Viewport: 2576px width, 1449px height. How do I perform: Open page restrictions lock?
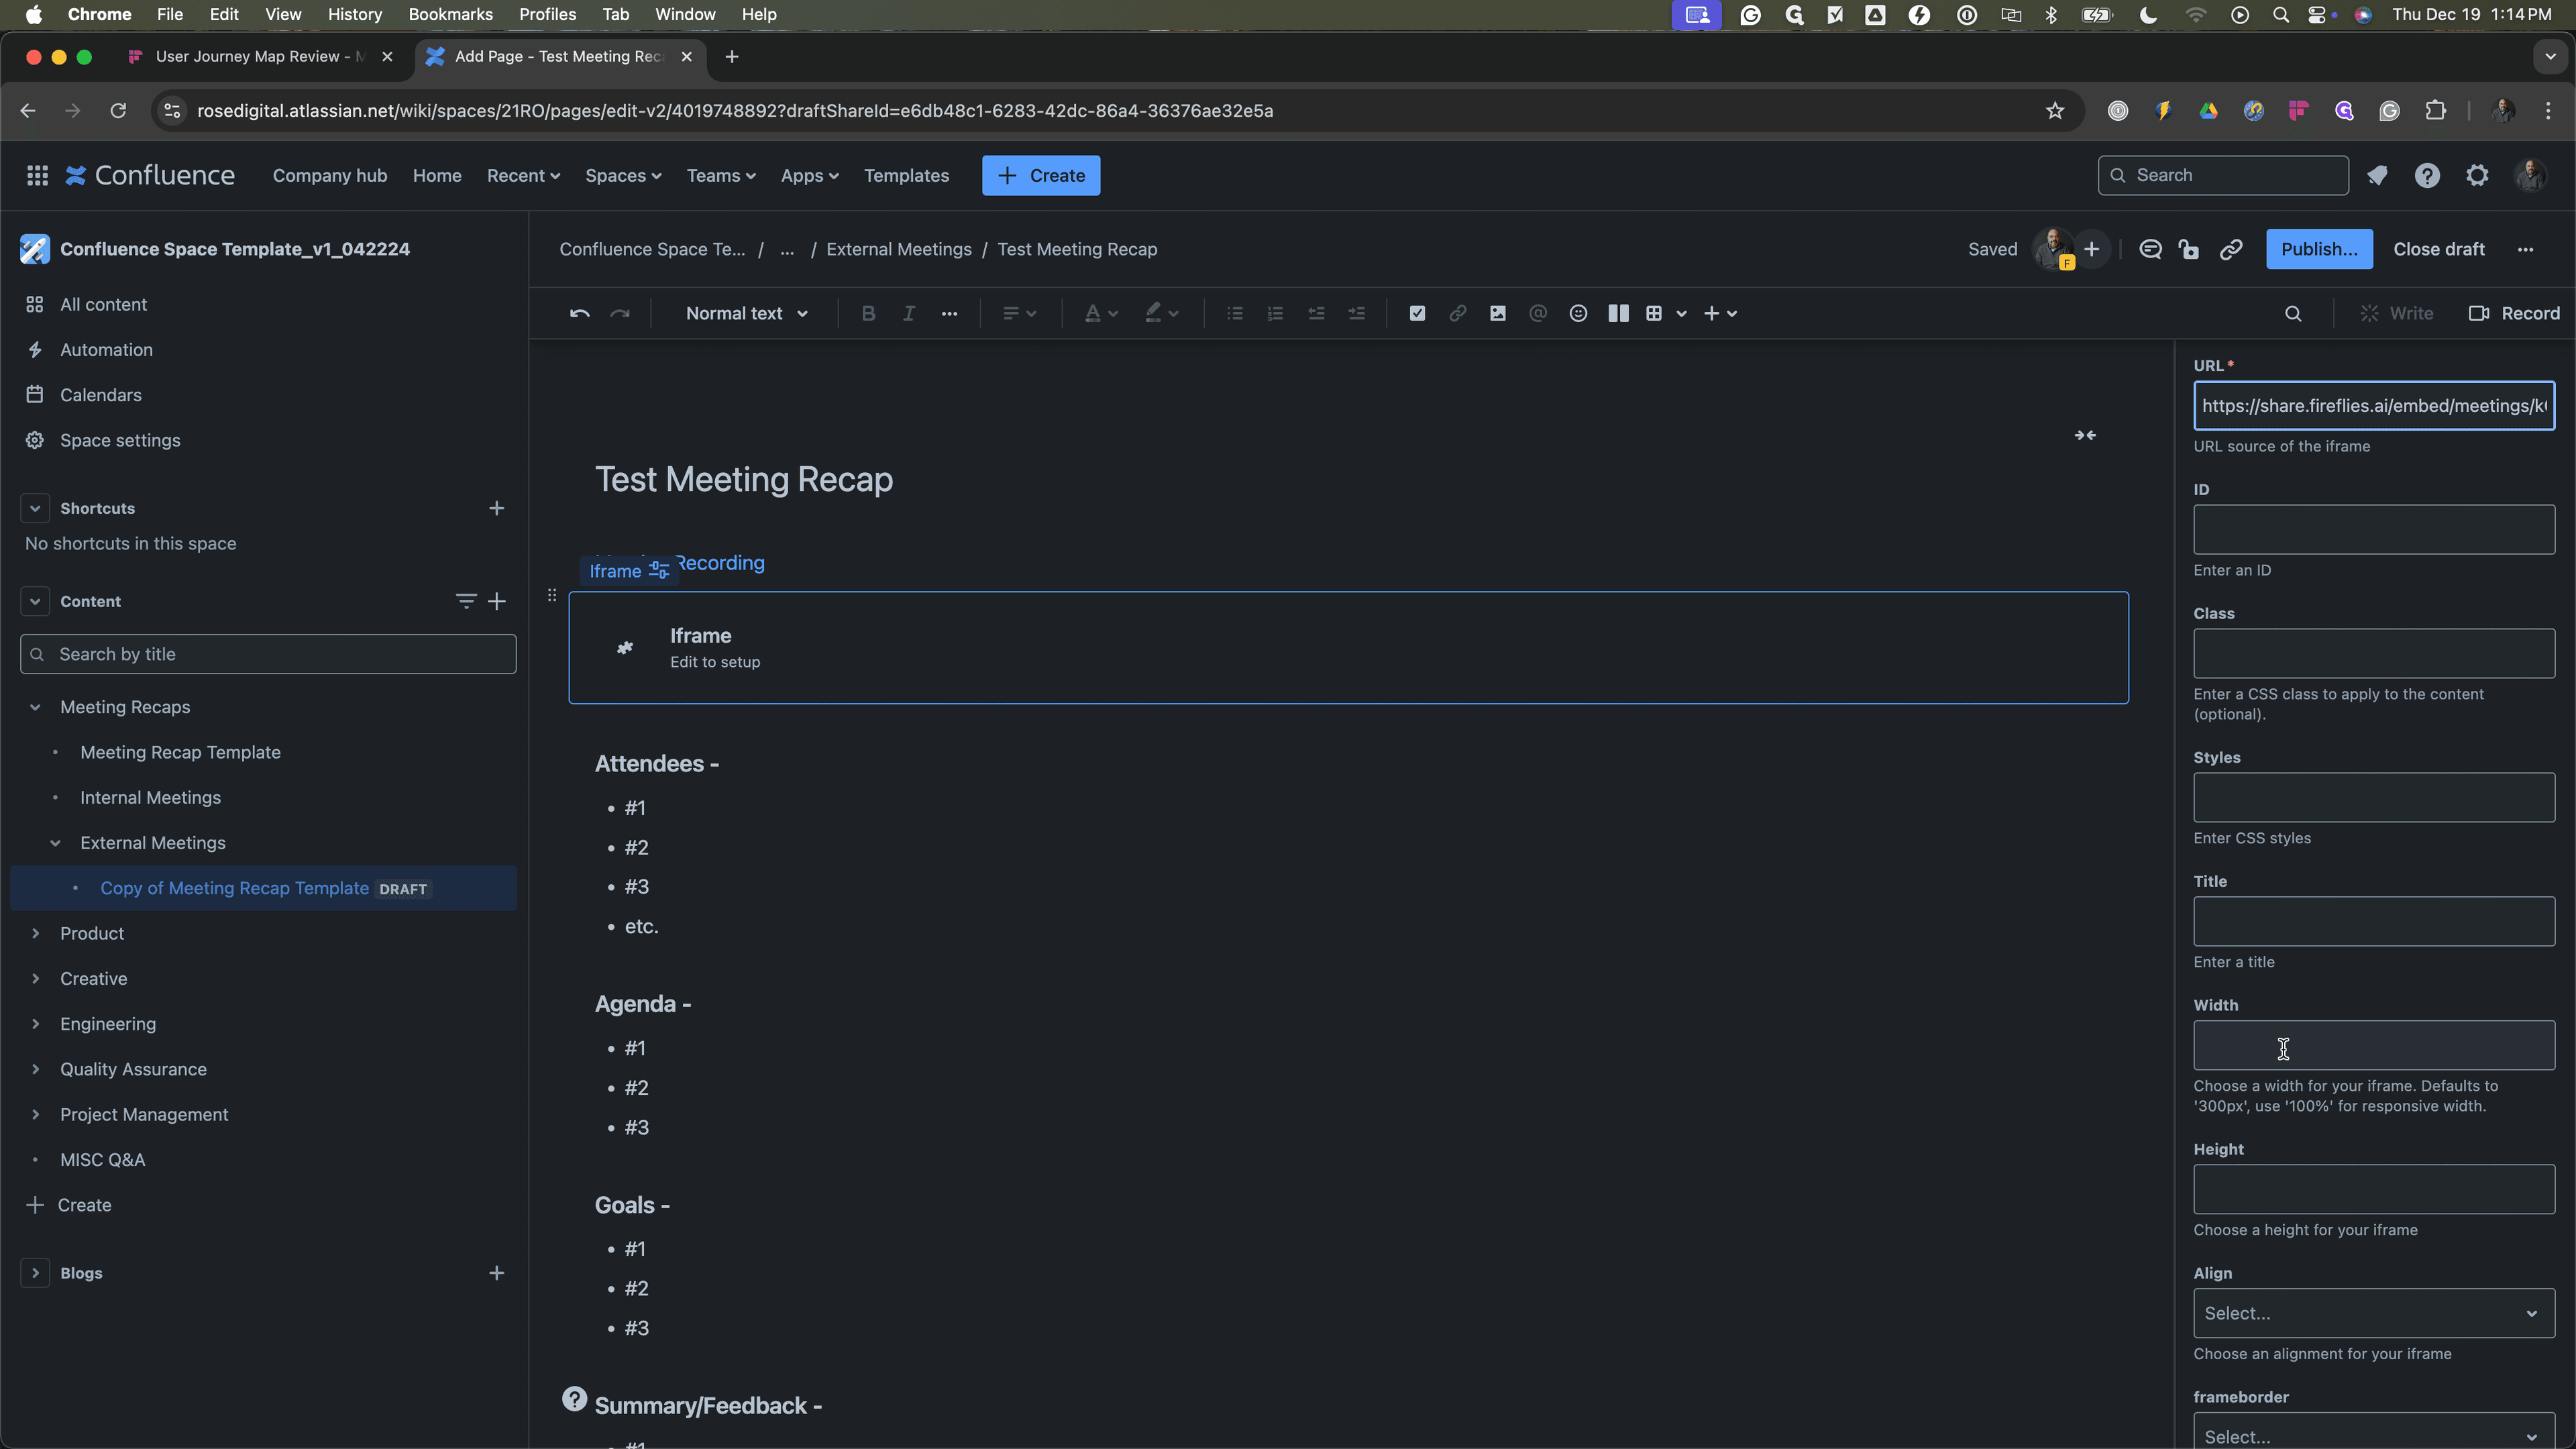point(2189,249)
